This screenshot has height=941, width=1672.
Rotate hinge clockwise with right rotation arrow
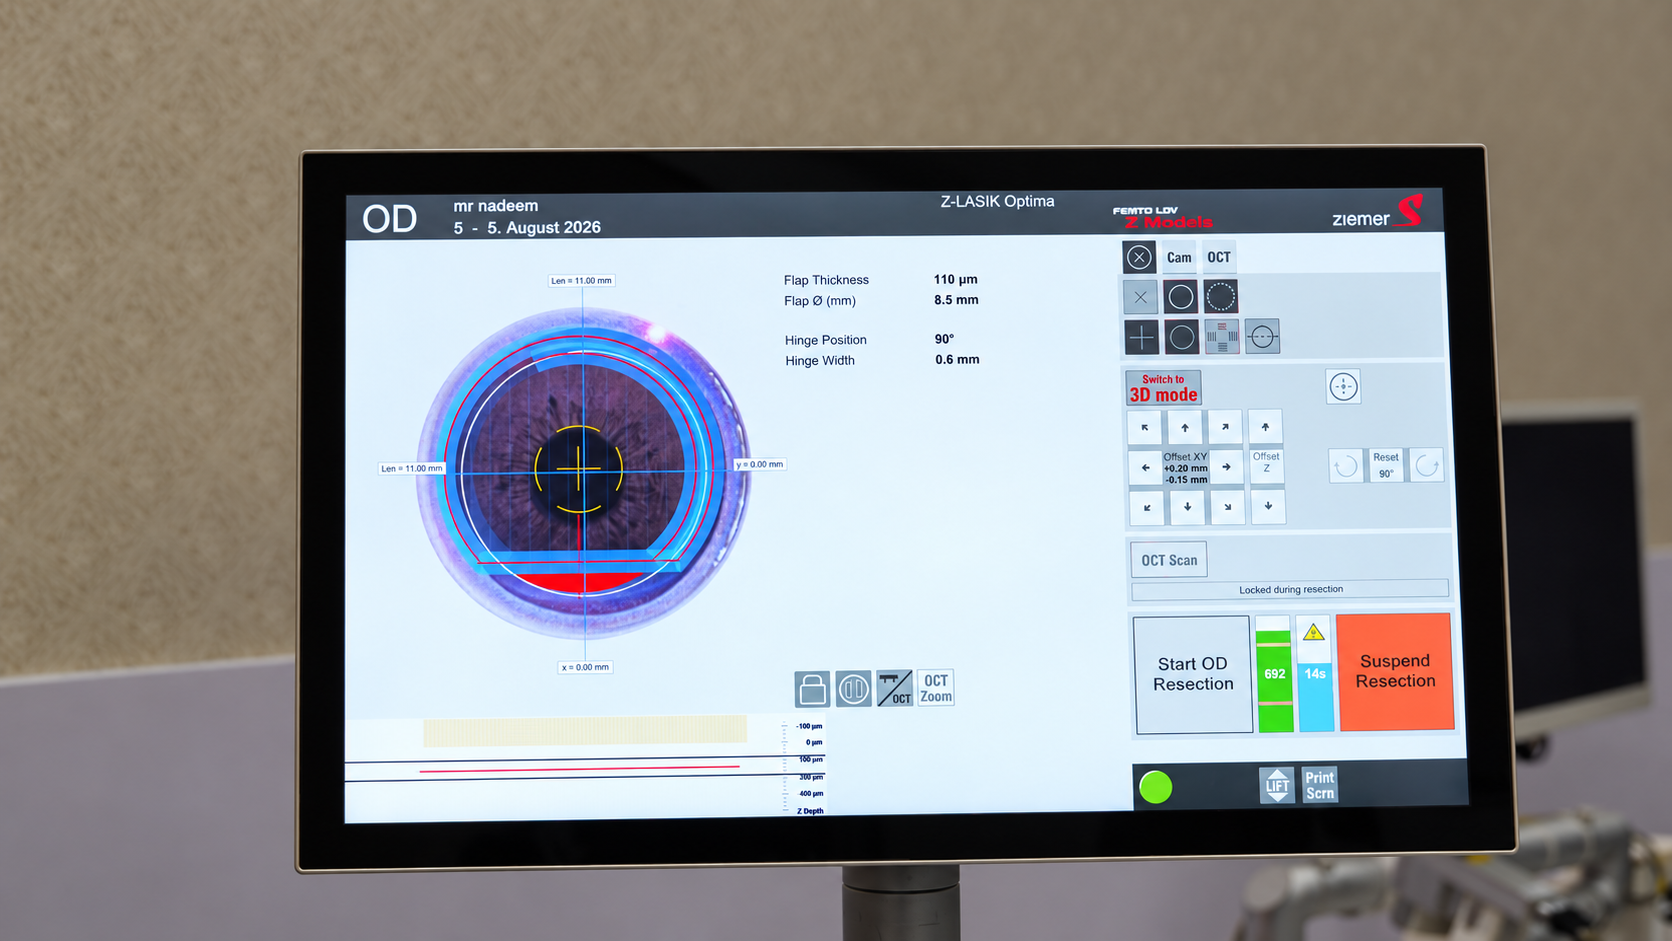pos(1427,466)
